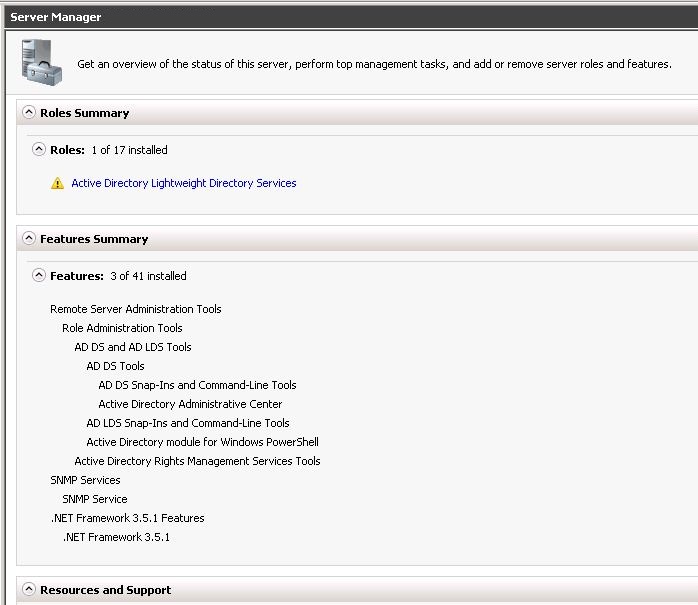Select .NET Framework 3.5.1 Features row
The width and height of the screenshot is (698, 605).
click(x=127, y=518)
